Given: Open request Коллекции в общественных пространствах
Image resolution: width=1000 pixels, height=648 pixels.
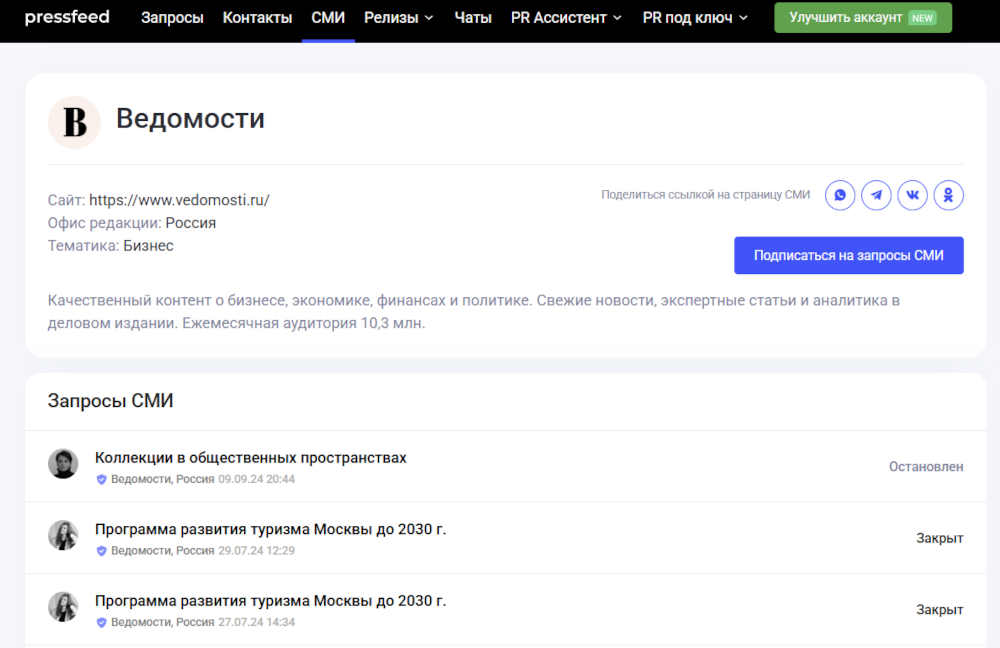Looking at the screenshot, I should [251, 458].
